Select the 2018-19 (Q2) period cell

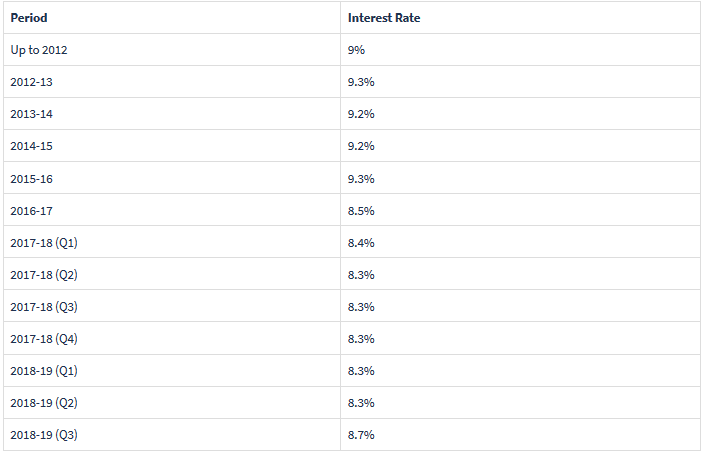coord(44,402)
